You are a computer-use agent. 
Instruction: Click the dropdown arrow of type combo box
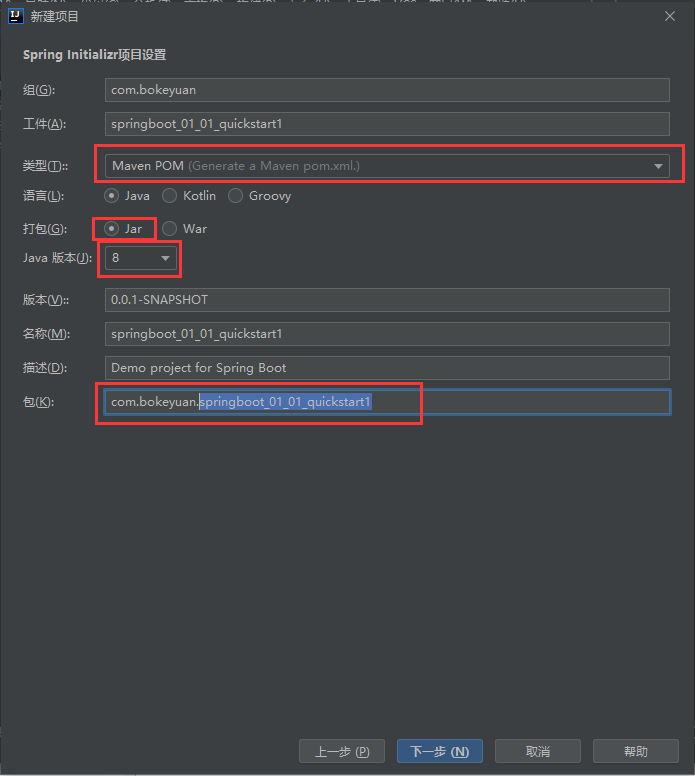coord(659,166)
